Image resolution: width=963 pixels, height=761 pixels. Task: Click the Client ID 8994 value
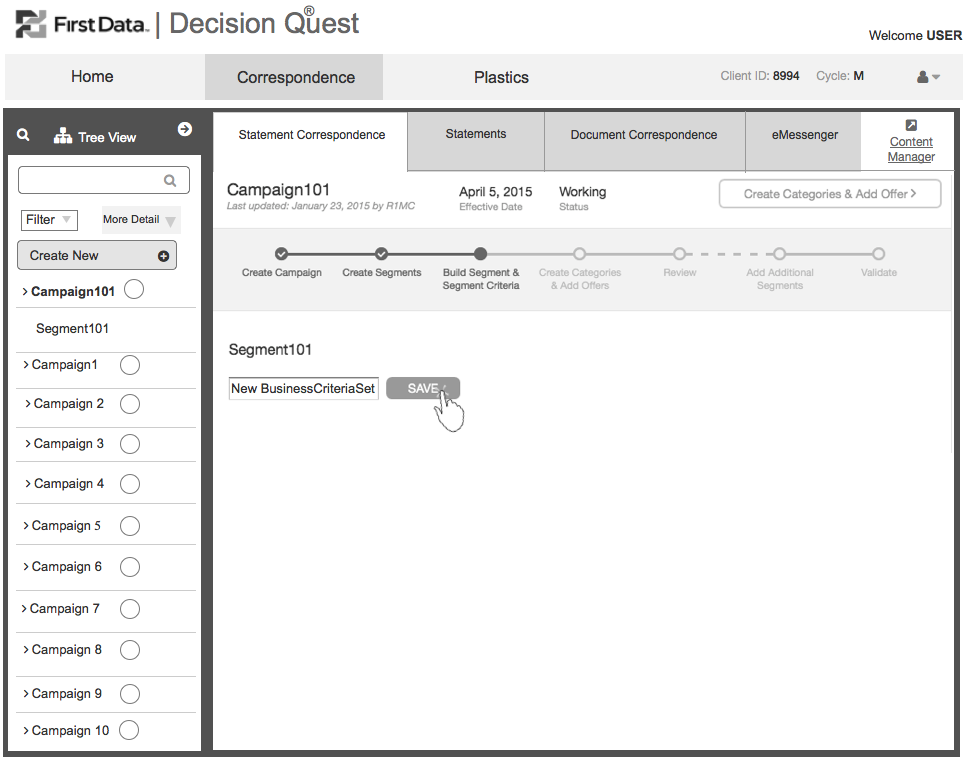point(786,76)
